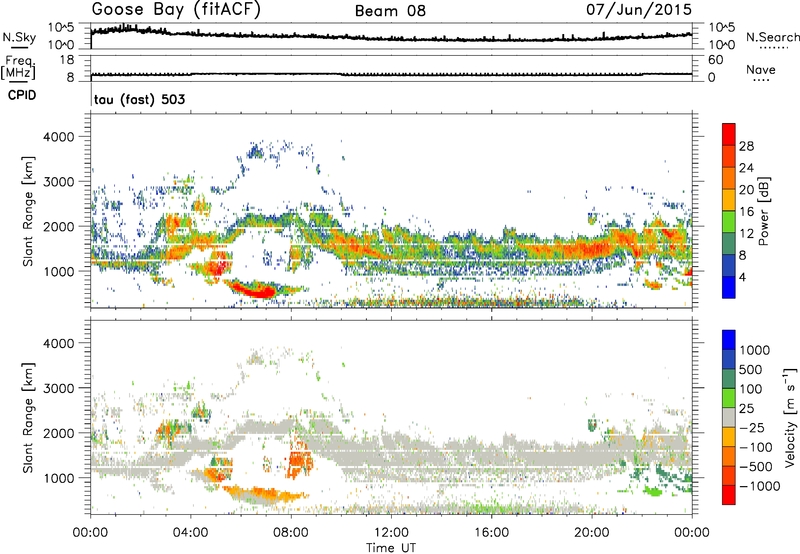Screen dimensions: 800x554
Task: Click the 'Time UT' axis title
Action: coord(391,547)
